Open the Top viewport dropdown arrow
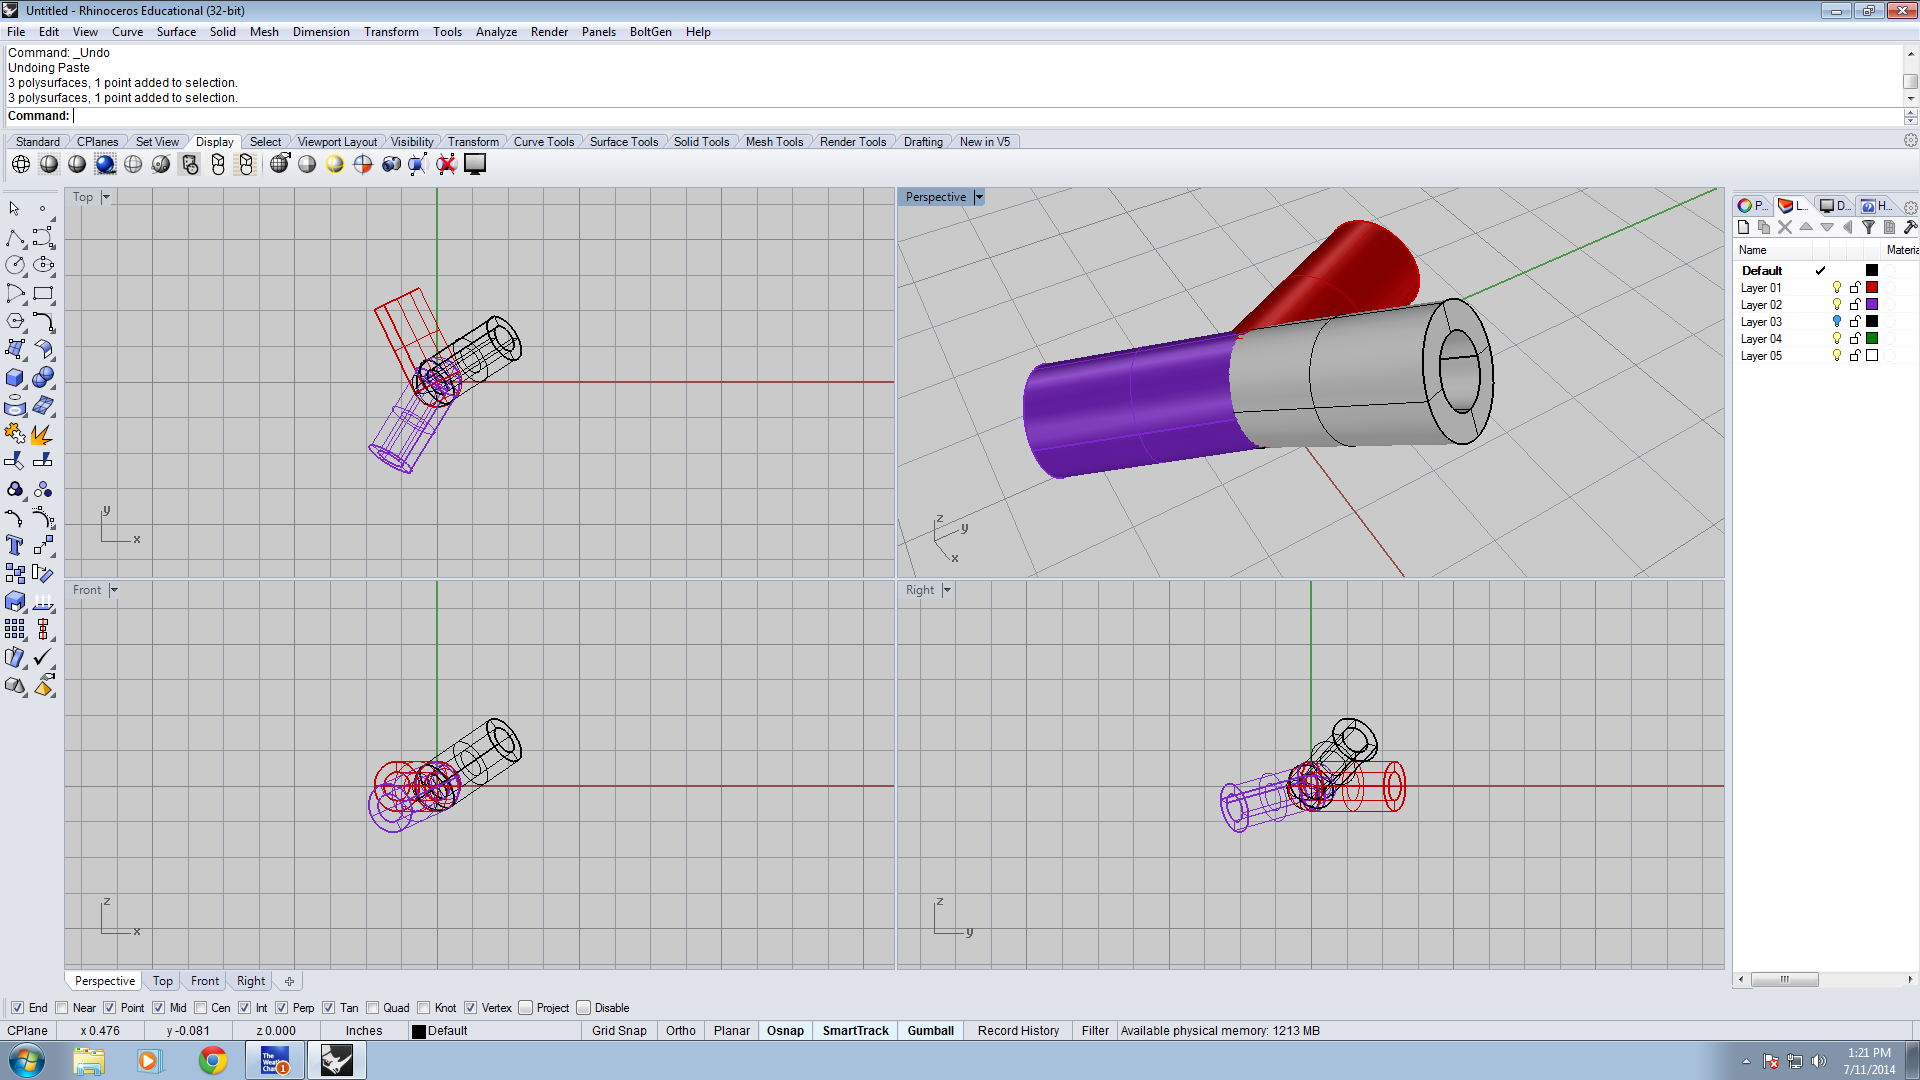The height and width of the screenshot is (1080, 1920). click(106, 197)
